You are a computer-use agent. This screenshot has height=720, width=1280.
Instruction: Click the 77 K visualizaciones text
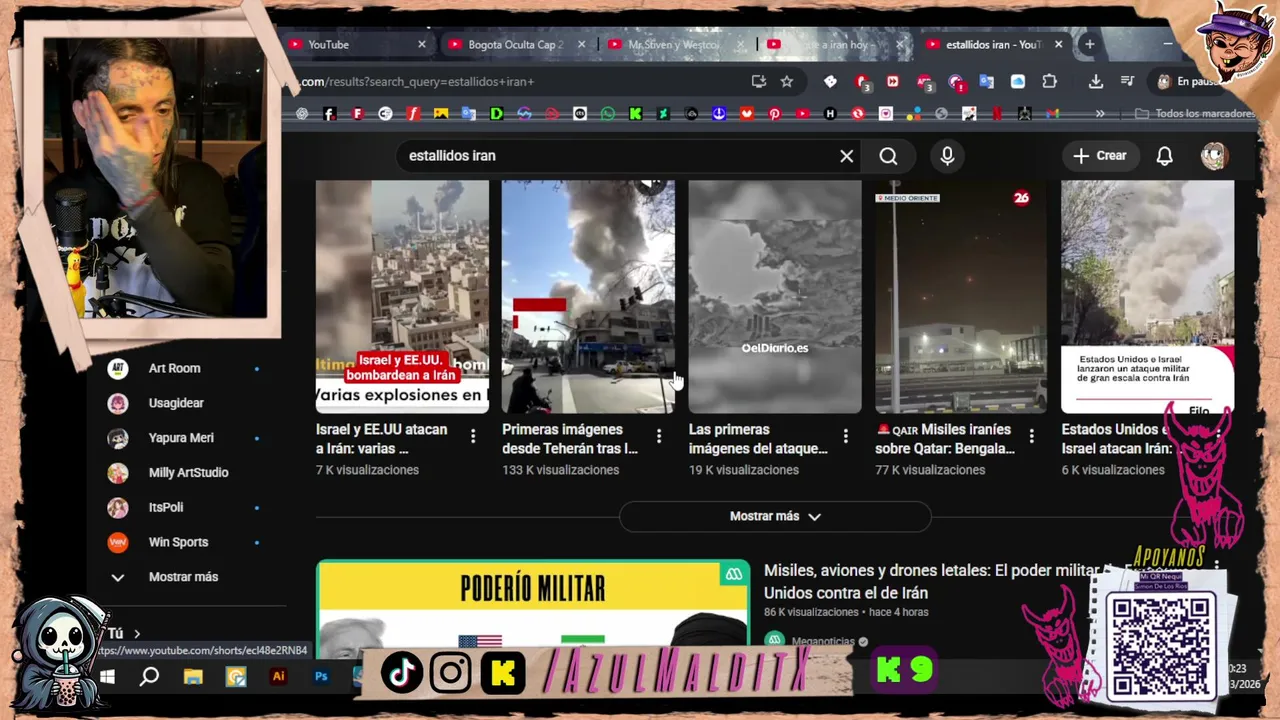coord(931,470)
